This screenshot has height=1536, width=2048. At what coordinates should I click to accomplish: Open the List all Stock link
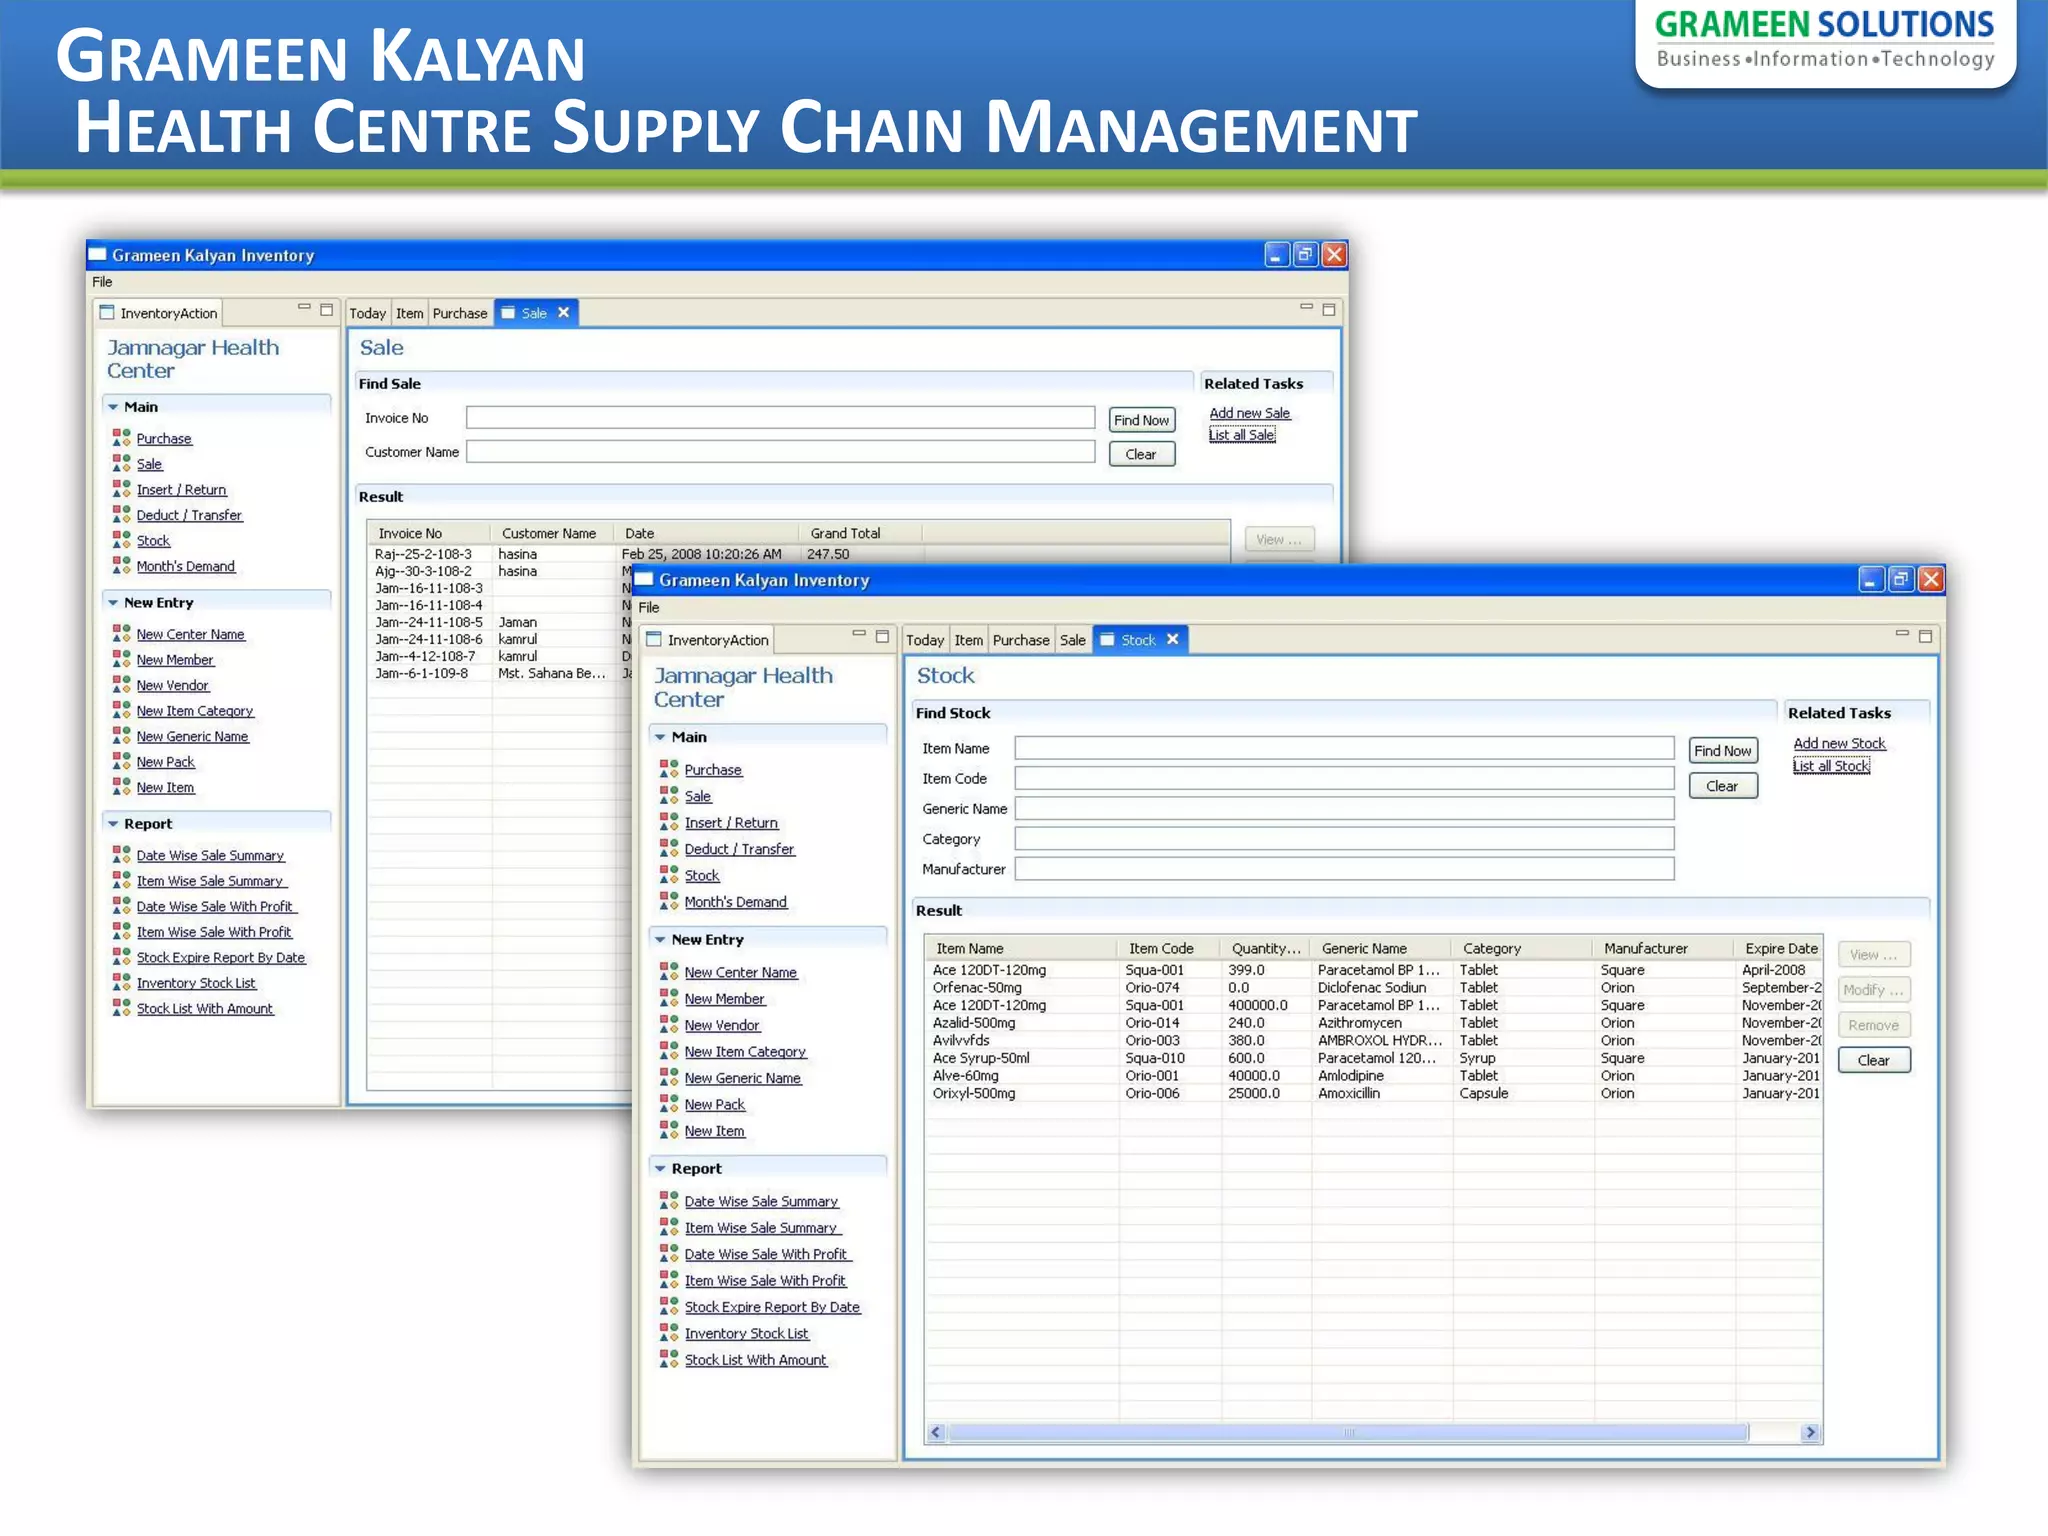1831,766
